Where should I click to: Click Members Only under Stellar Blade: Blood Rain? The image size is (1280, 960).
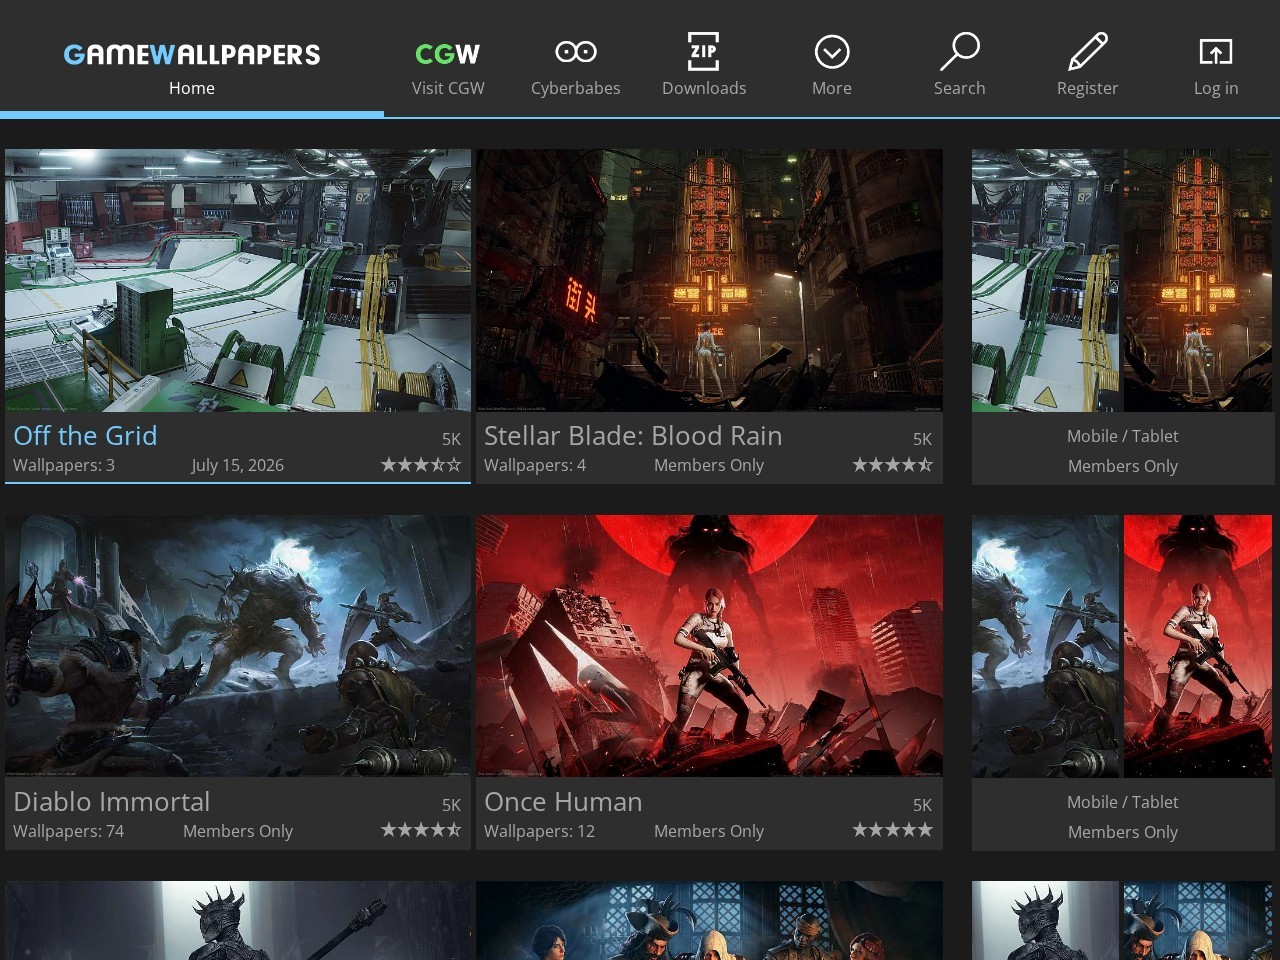(x=709, y=465)
